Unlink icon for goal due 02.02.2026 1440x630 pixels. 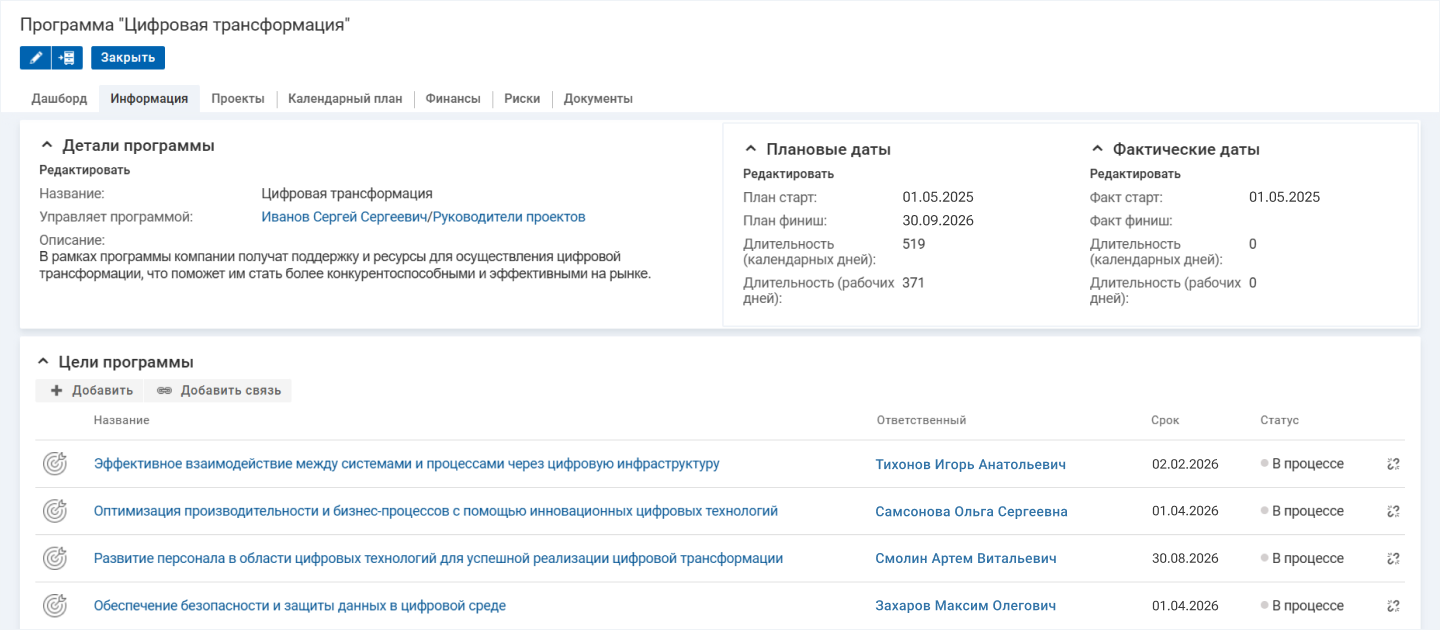coord(1393,464)
